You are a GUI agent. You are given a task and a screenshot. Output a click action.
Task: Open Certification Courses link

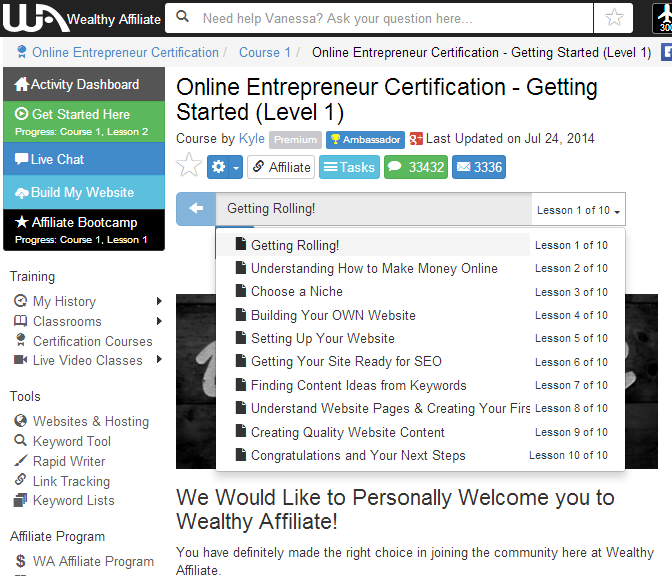[x=93, y=341]
